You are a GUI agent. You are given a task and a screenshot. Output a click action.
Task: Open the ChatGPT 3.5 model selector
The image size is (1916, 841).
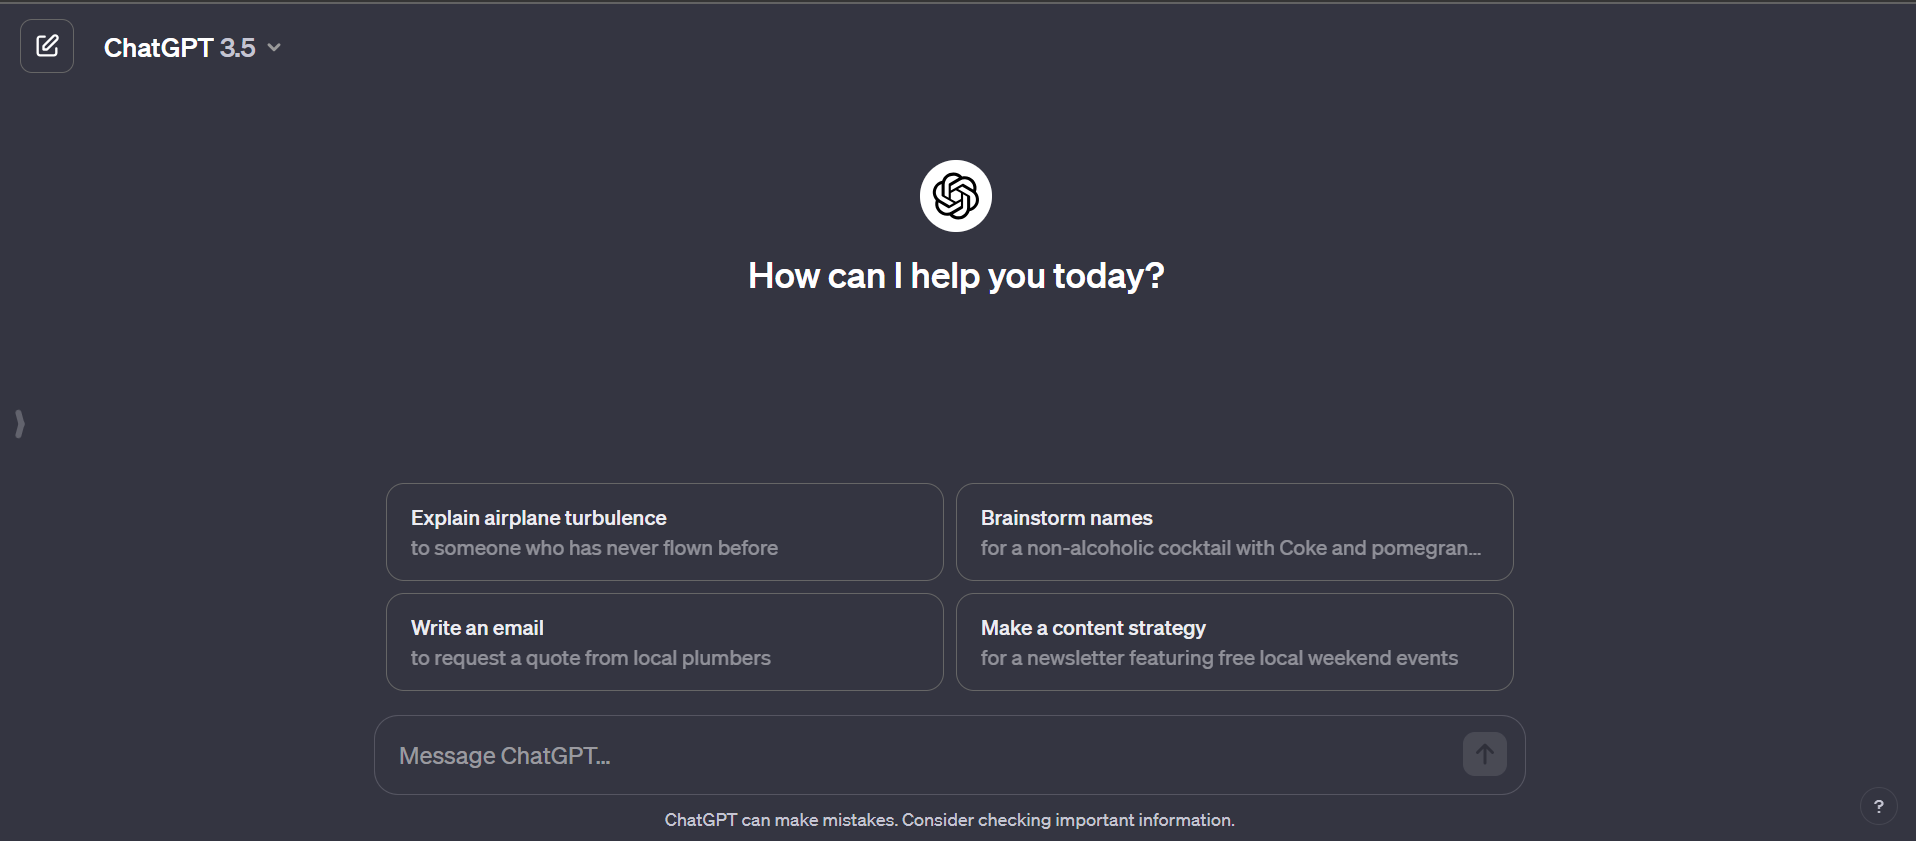(191, 48)
